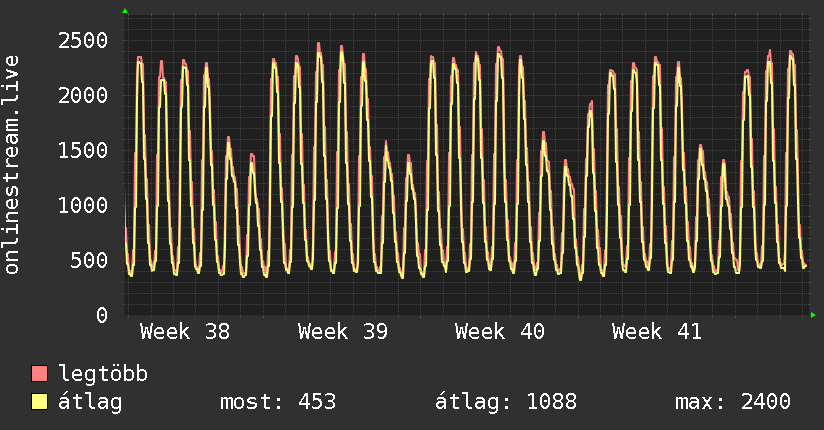Image resolution: width=824 pixels, height=430 pixels.
Task: Click the green arrow at x-axis end
Action: pyautogui.click(x=813, y=315)
